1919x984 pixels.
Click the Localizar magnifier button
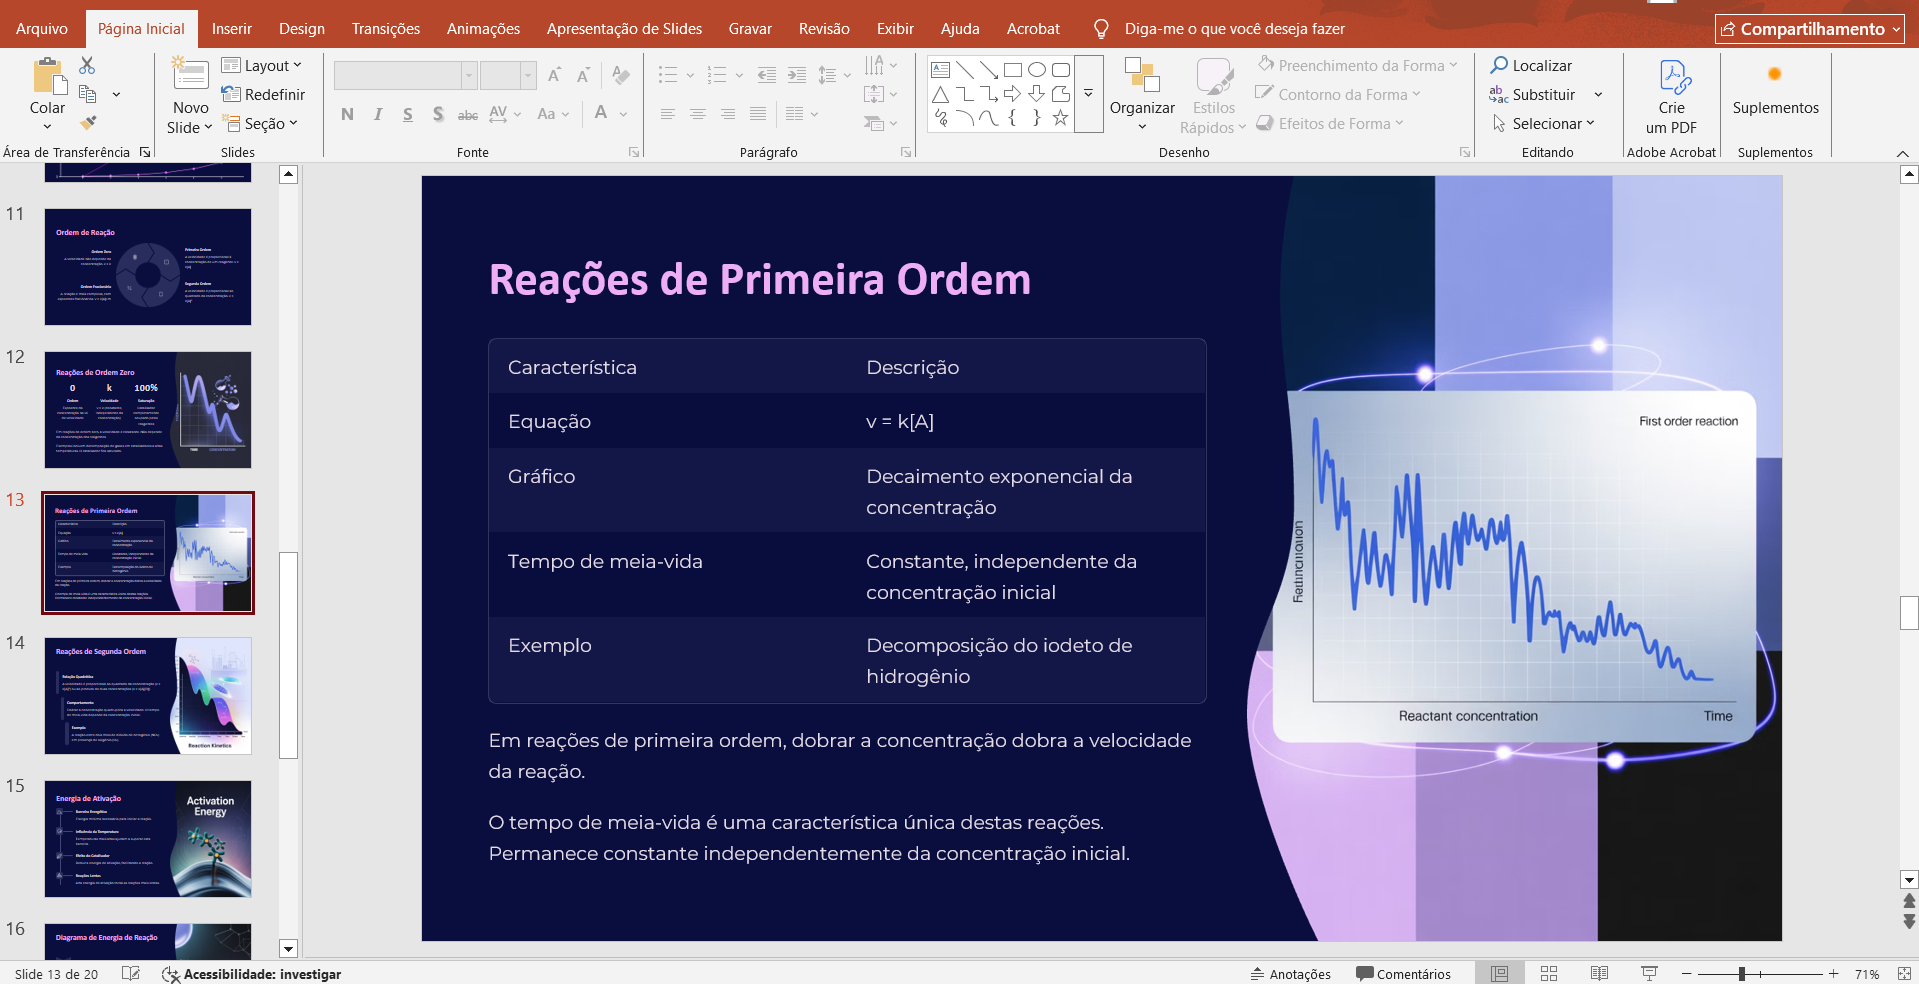point(1531,65)
